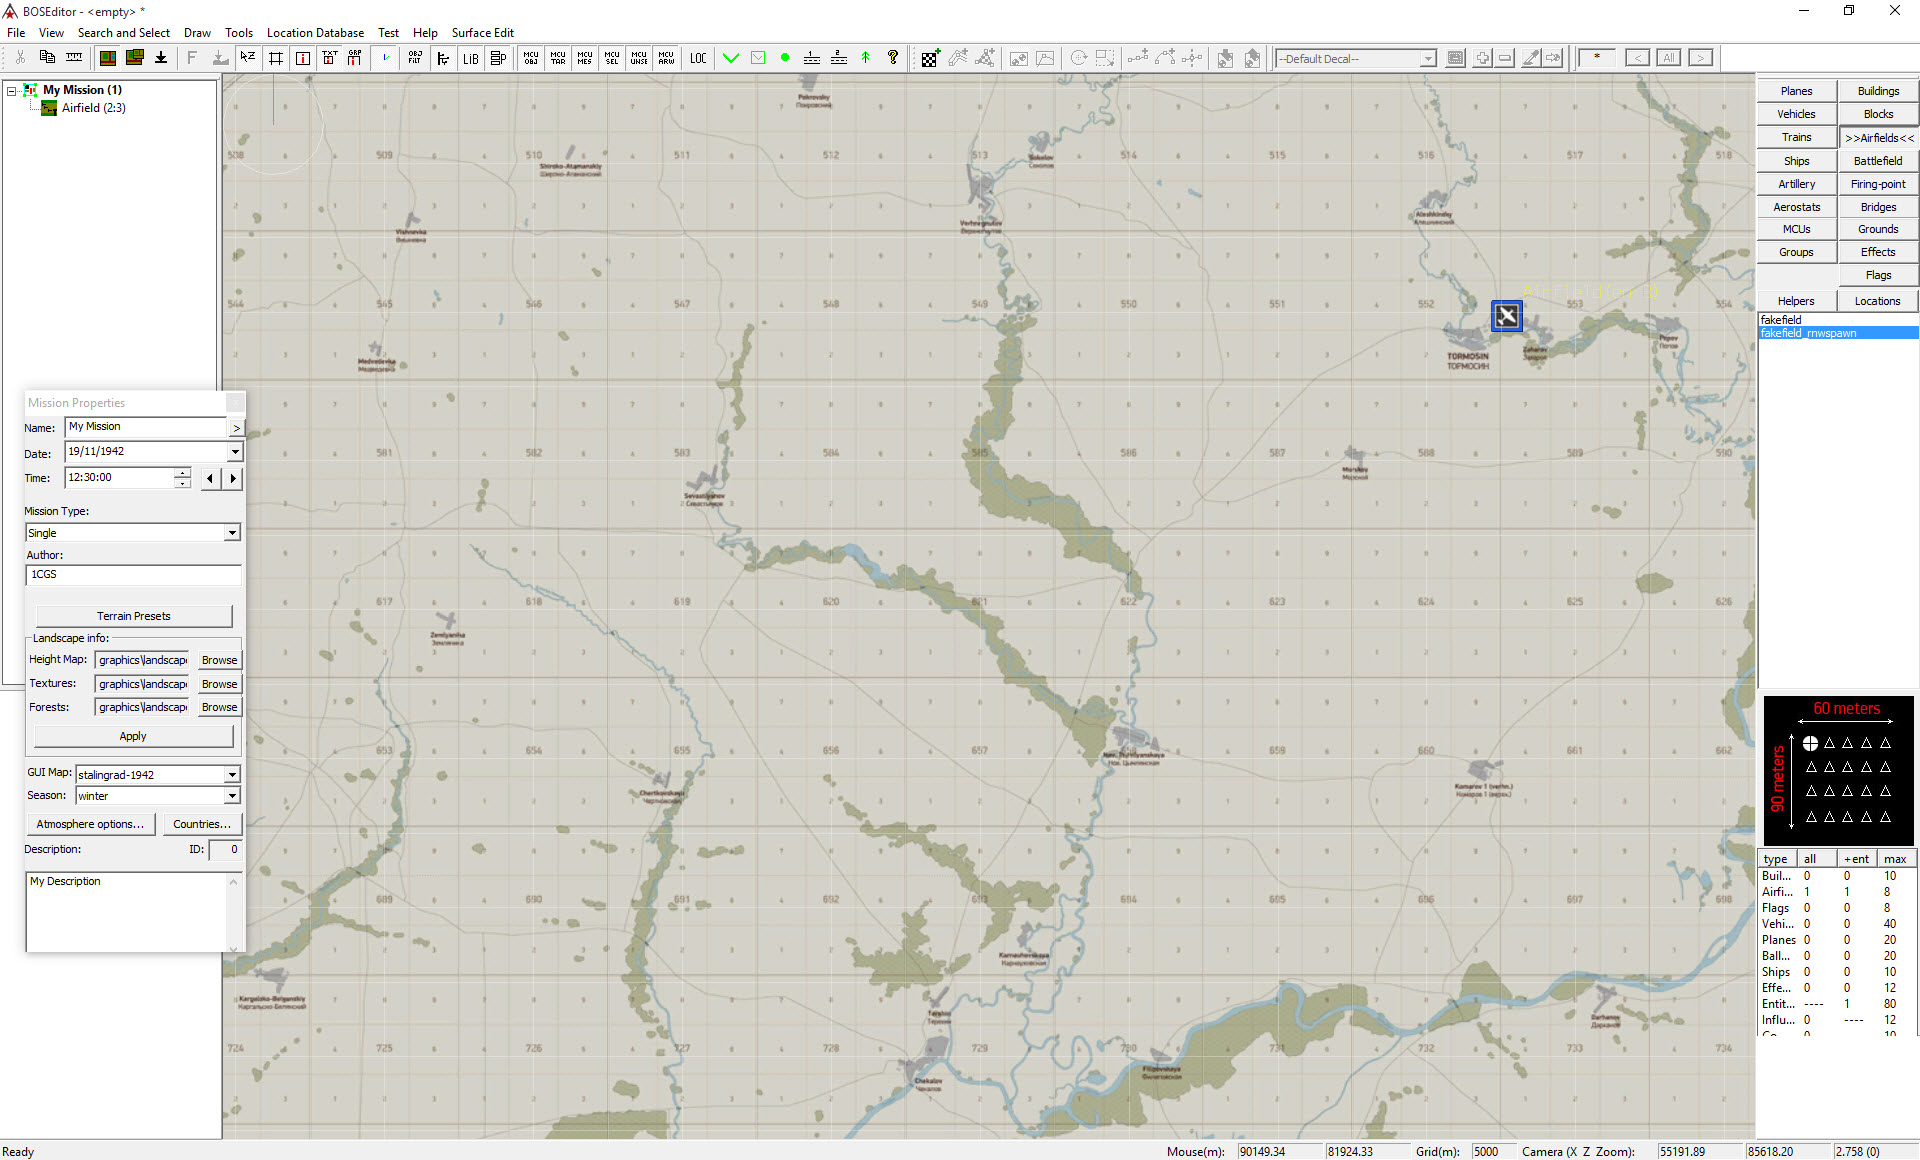Click the Terrain Presets button
The height and width of the screenshot is (1160, 1920).
(134, 616)
